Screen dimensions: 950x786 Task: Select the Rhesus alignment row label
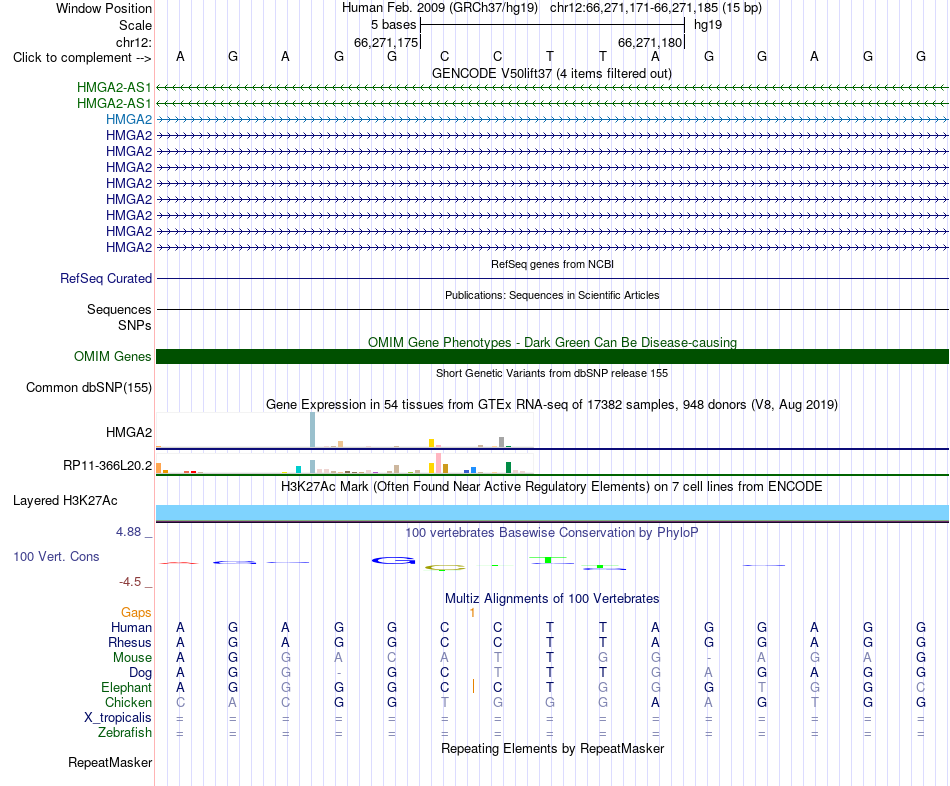(130, 642)
